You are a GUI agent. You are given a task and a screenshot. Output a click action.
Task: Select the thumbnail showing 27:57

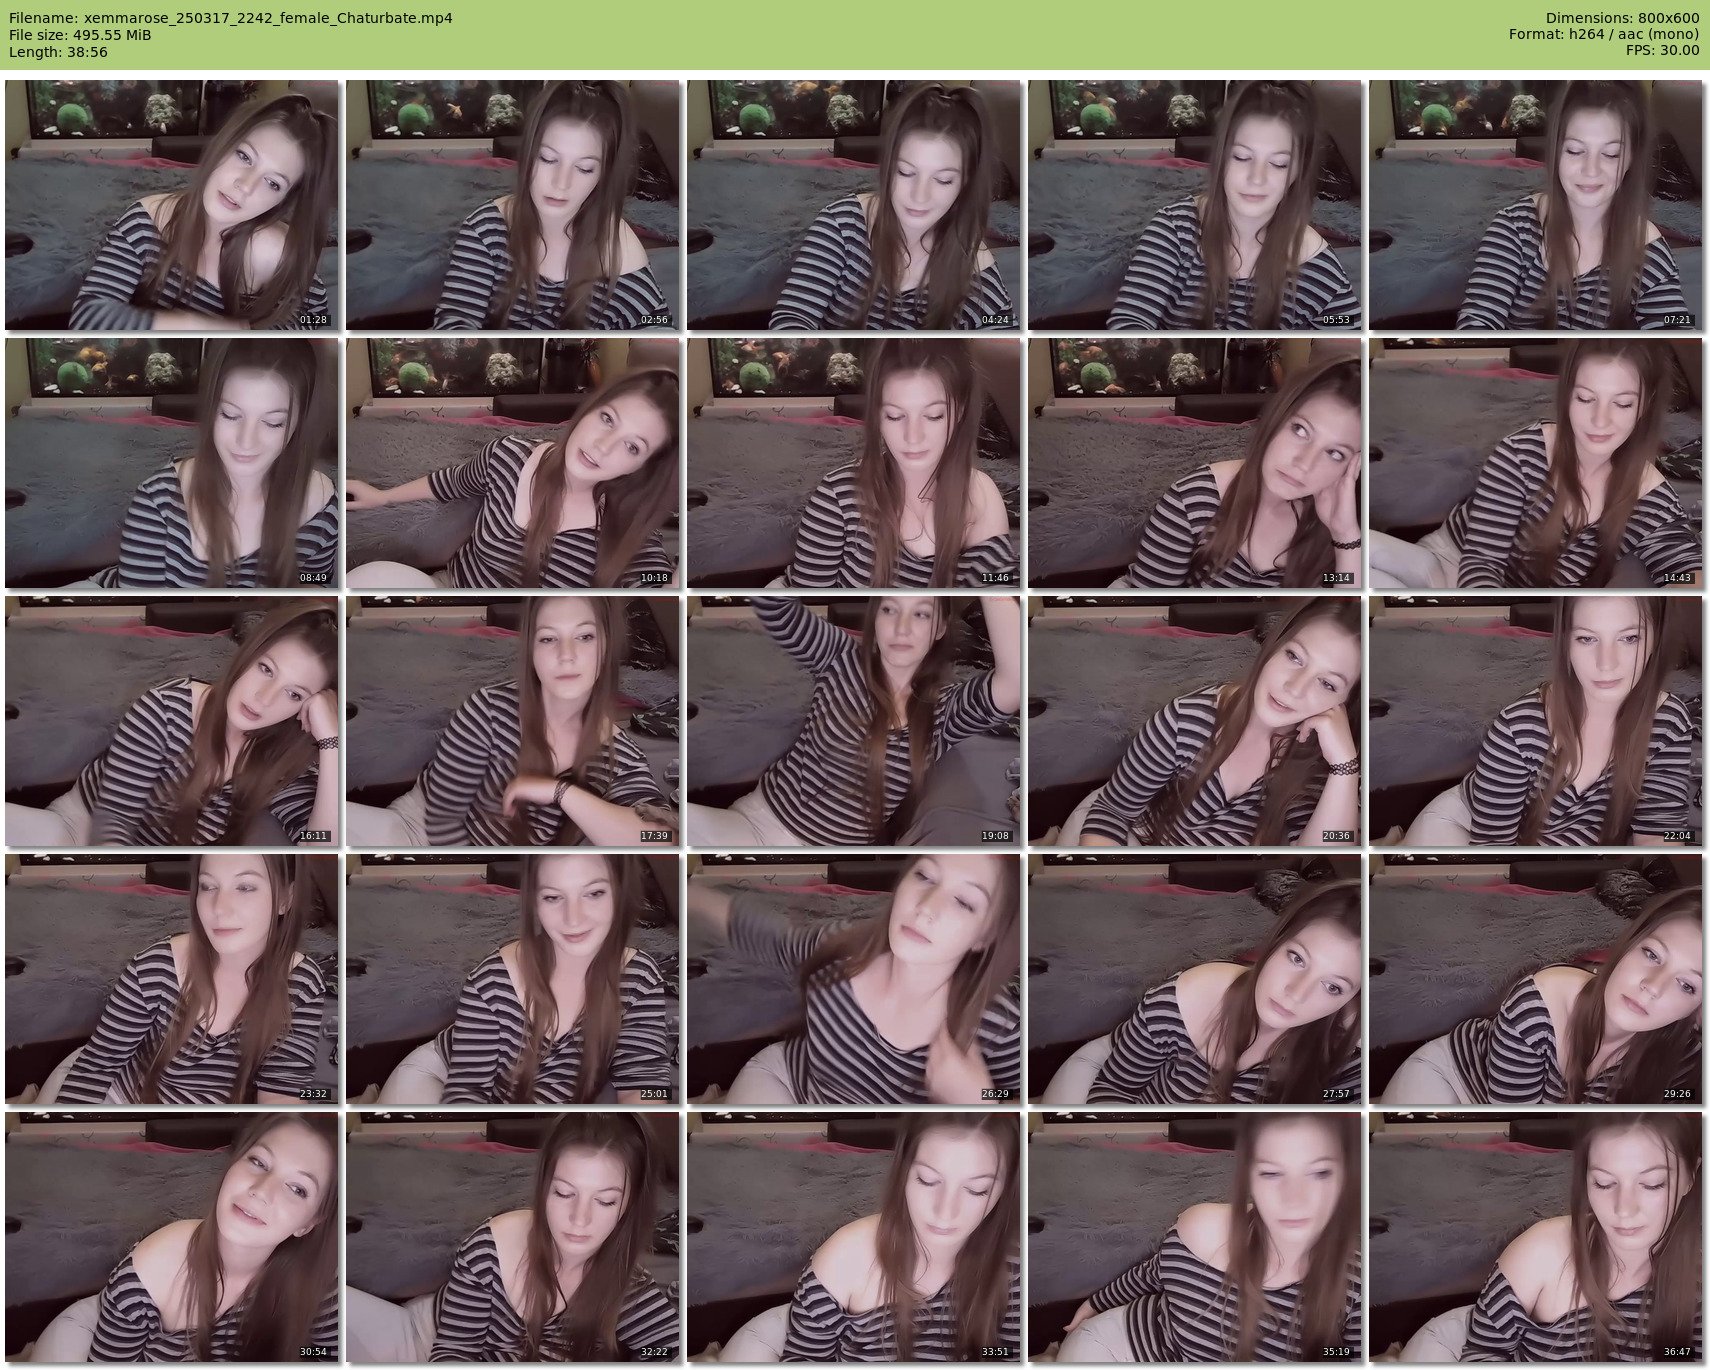pyautogui.click(x=1195, y=979)
